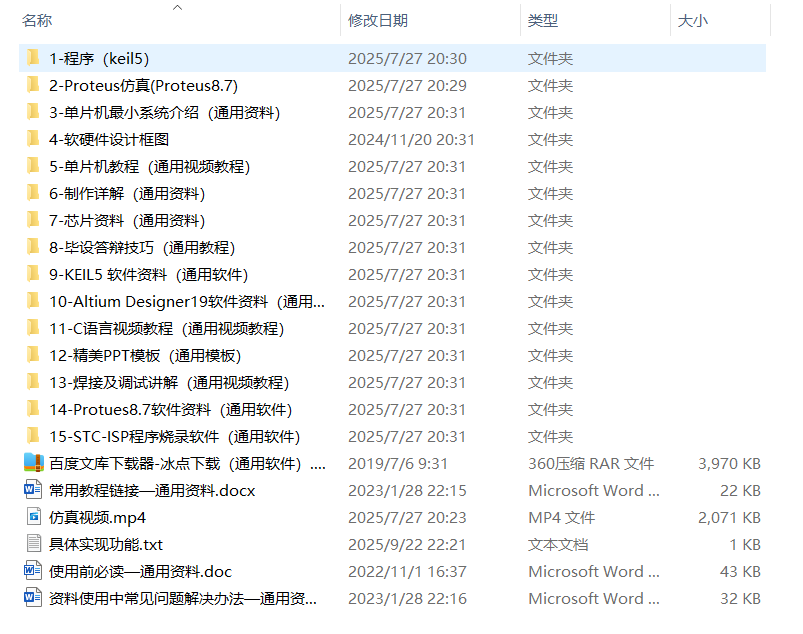803x634 pixels.
Task: Select the file name 仿真视频.mp4
Action: tap(97, 518)
